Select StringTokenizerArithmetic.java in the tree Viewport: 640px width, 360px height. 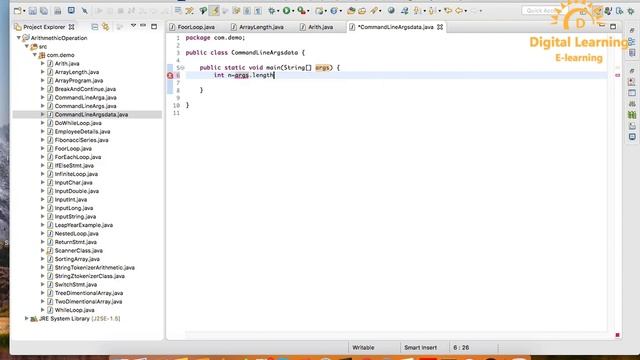[x=94, y=268]
